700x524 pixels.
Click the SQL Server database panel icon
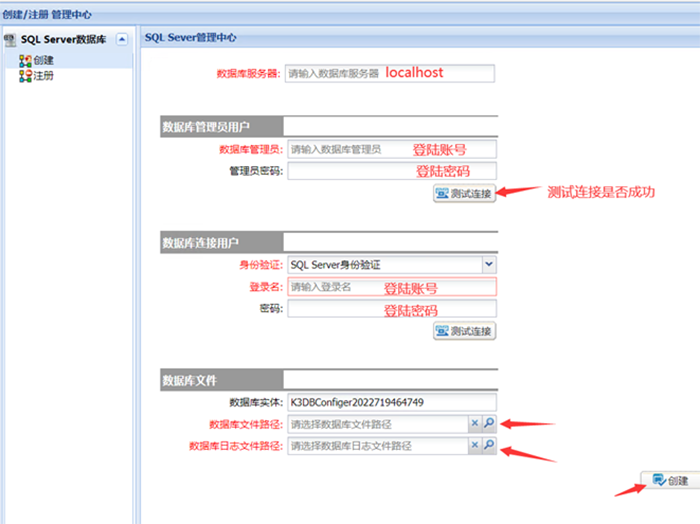9,40
